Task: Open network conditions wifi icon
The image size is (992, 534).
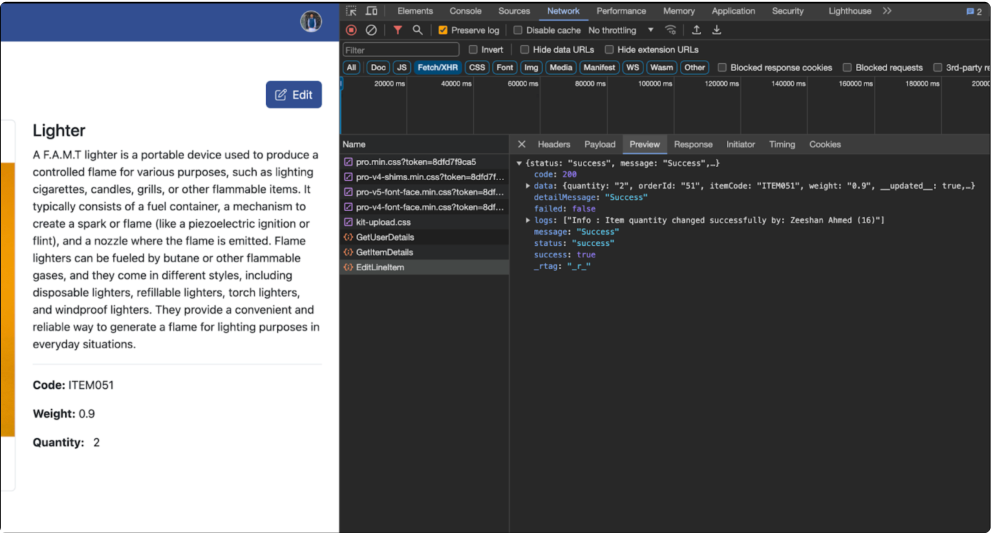Action: pos(671,30)
